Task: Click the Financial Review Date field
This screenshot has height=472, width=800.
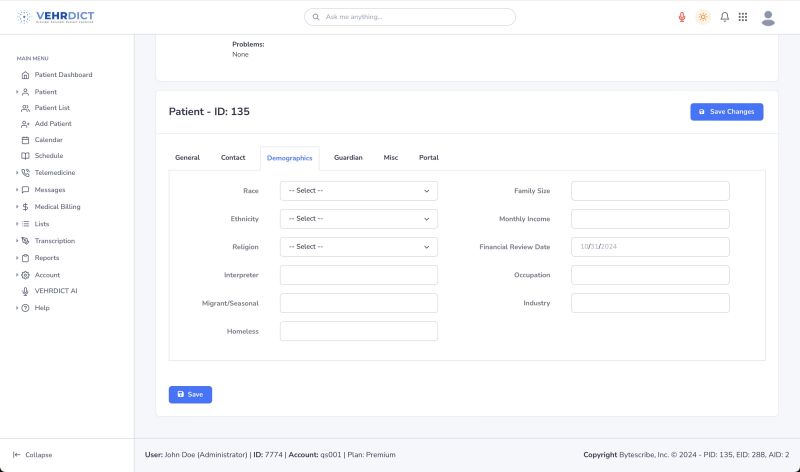Action: tap(650, 247)
